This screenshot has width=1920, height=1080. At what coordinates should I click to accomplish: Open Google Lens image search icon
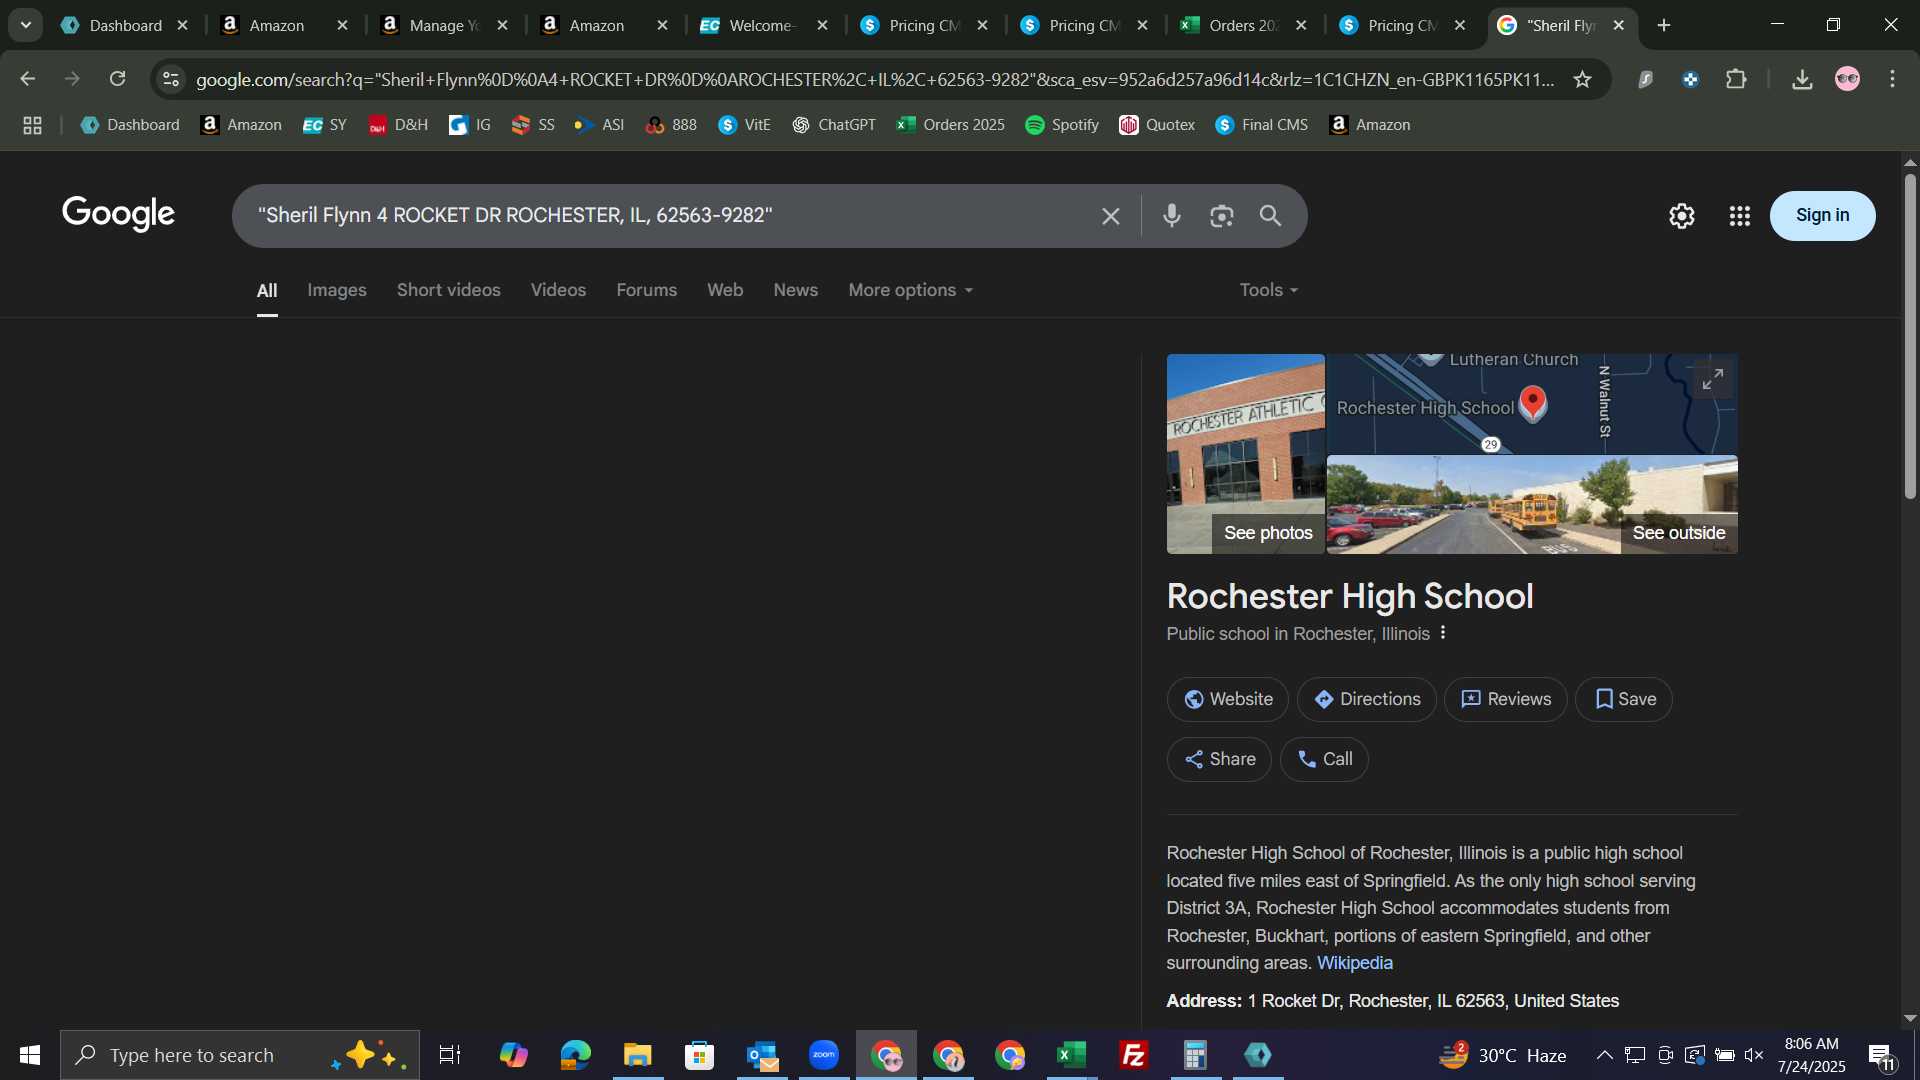click(1221, 216)
